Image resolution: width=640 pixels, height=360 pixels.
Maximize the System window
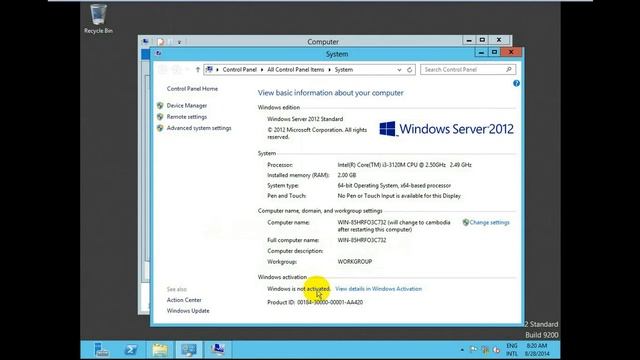point(494,53)
